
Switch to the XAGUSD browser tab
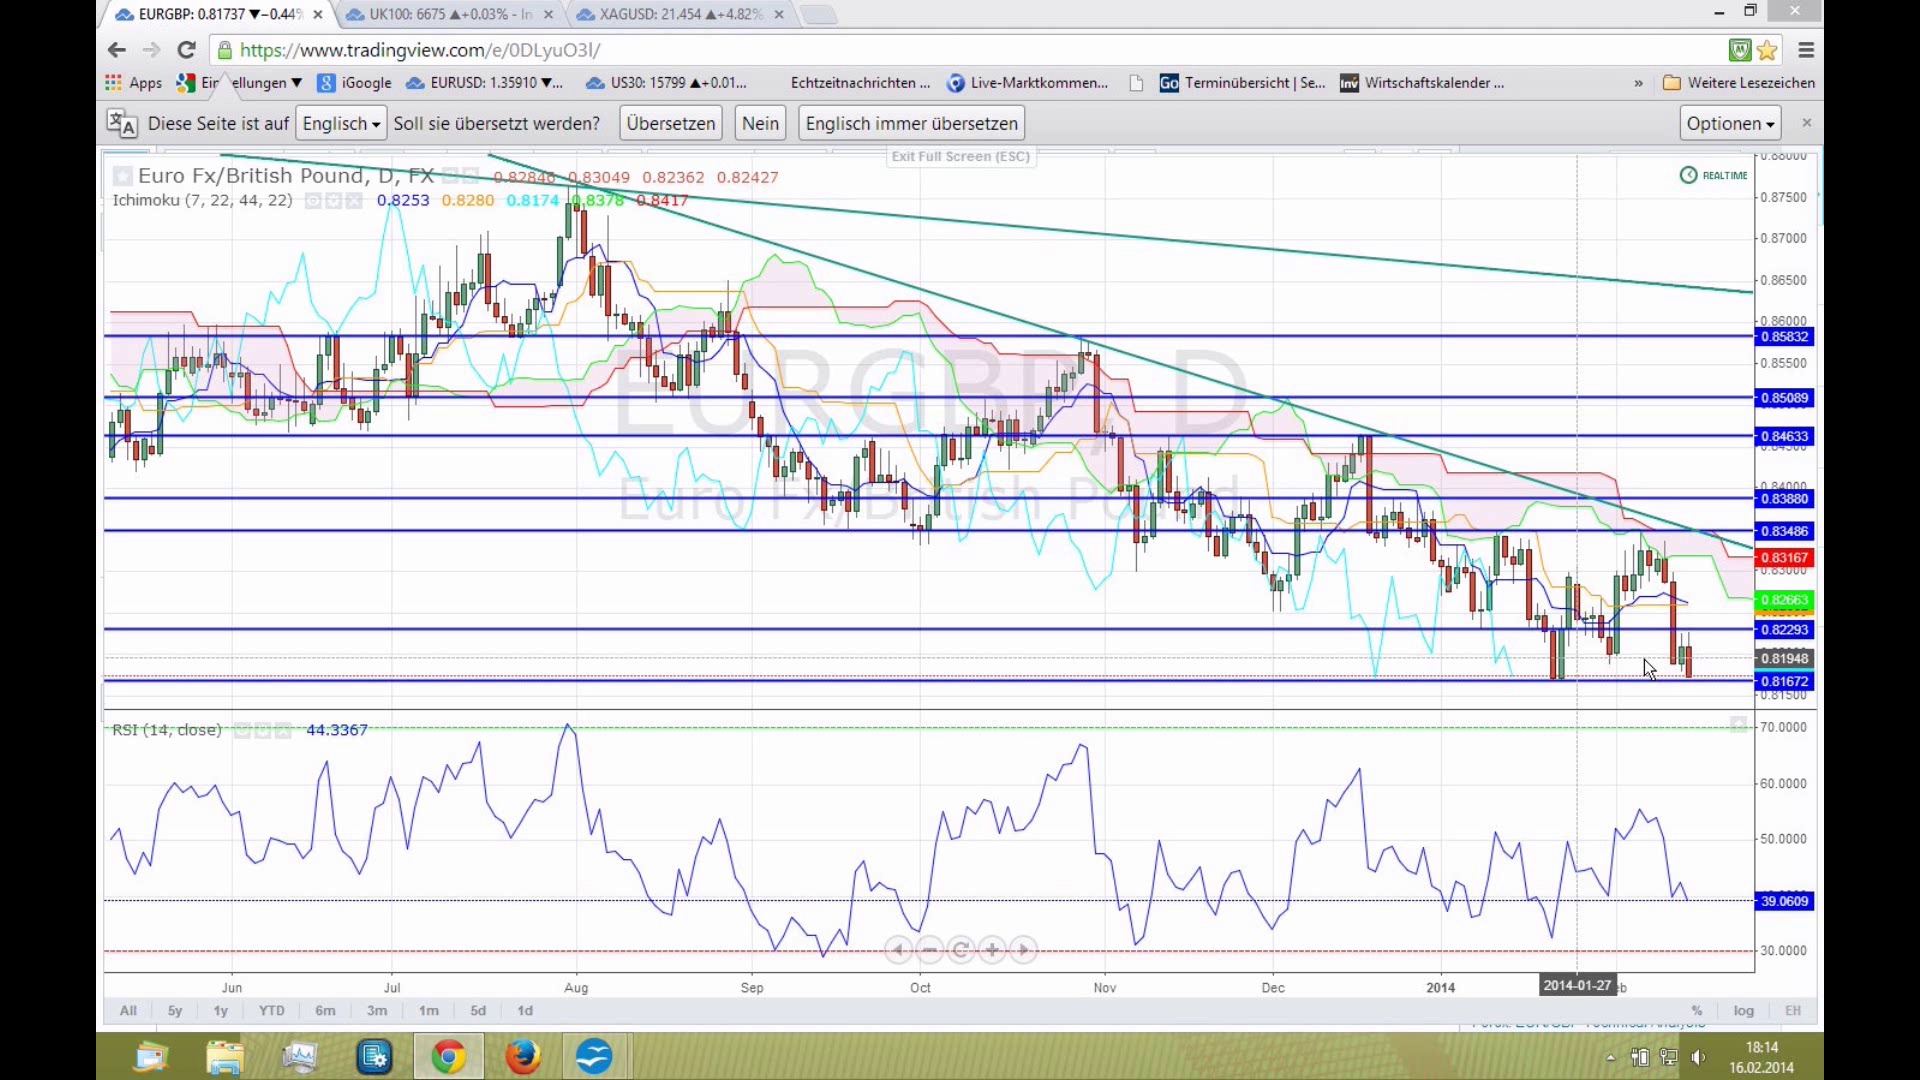[x=680, y=14]
